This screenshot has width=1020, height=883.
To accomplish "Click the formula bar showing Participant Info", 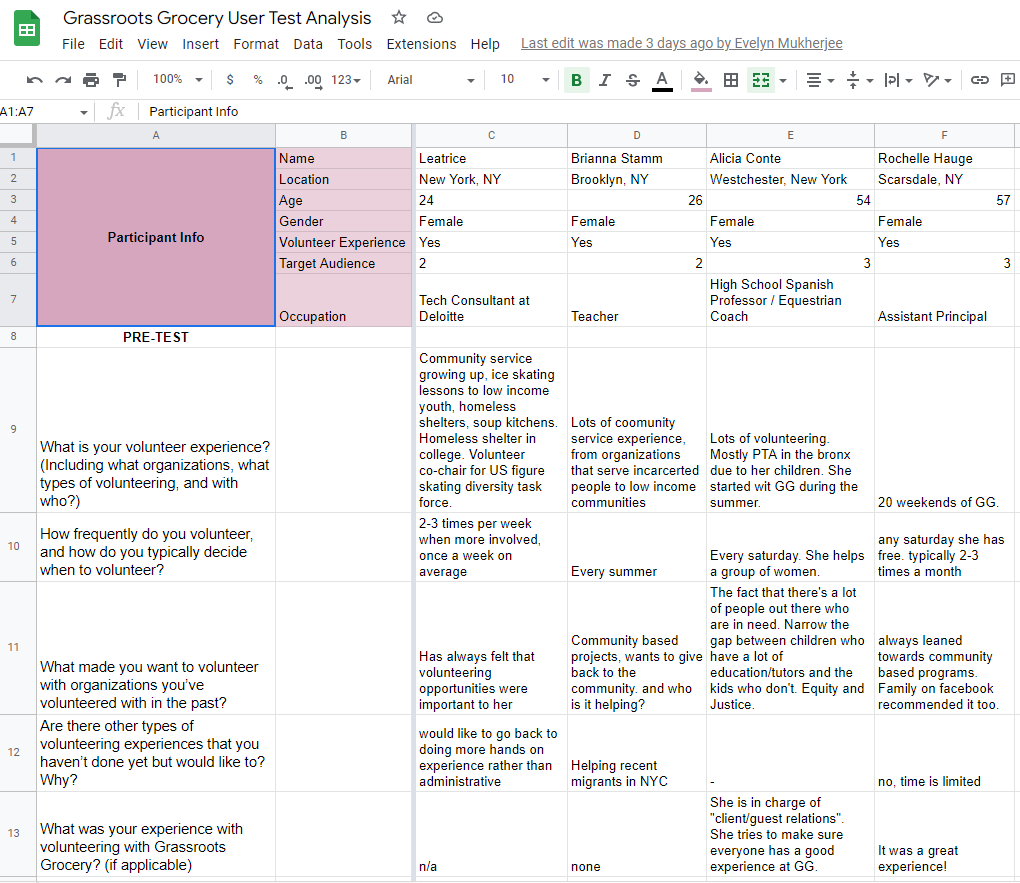I will [x=579, y=112].
